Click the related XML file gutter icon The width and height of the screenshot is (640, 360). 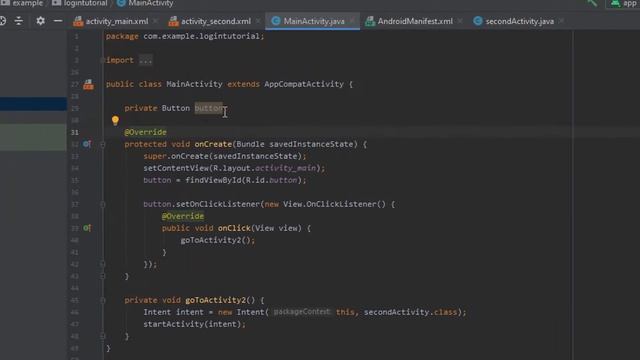89,84
